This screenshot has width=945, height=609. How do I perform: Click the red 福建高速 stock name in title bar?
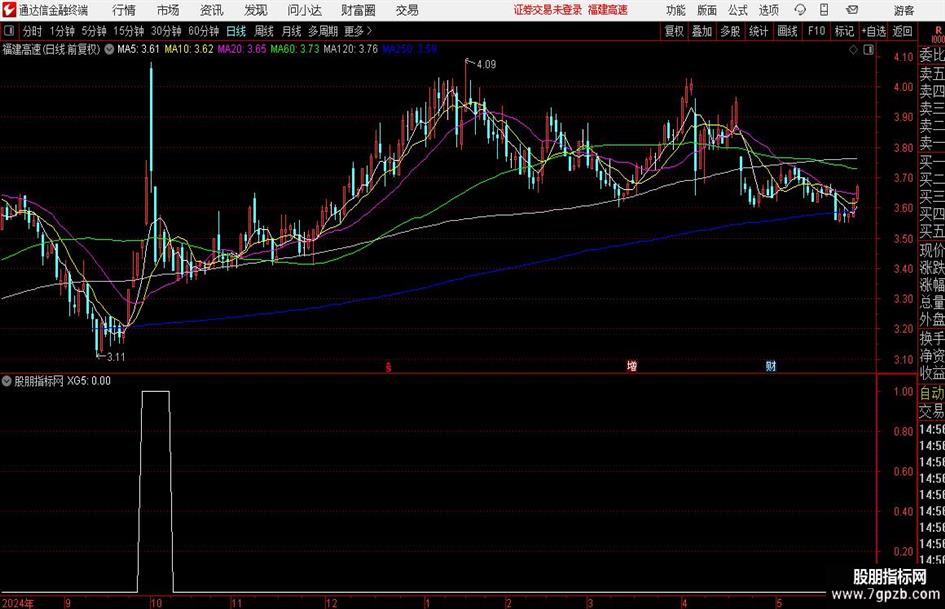[x=608, y=10]
